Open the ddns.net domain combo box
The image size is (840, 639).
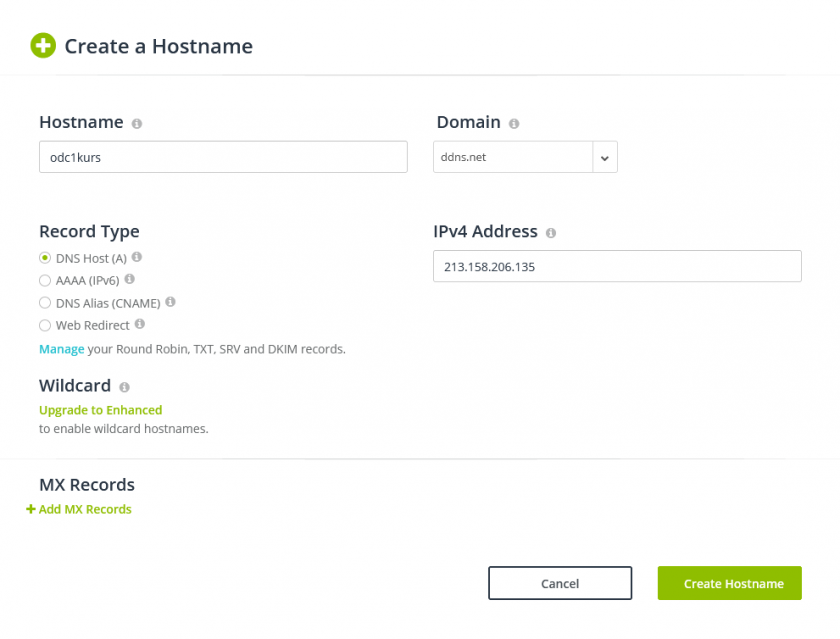[x=525, y=157]
